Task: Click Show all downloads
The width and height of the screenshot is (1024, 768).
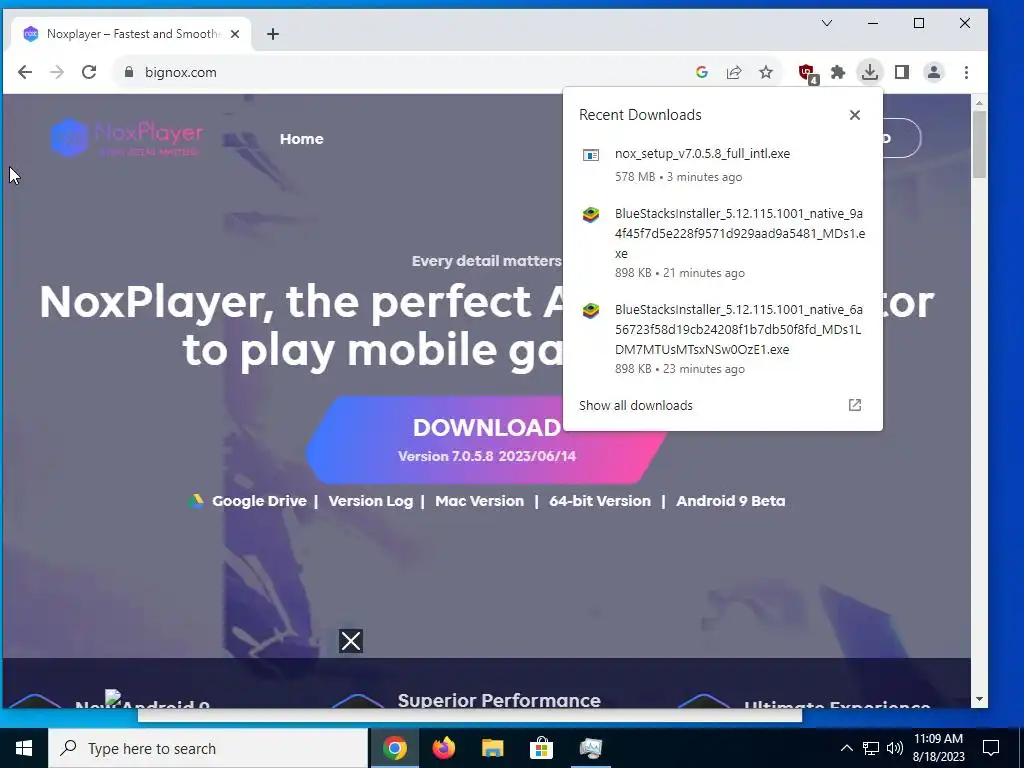Action: 635,405
